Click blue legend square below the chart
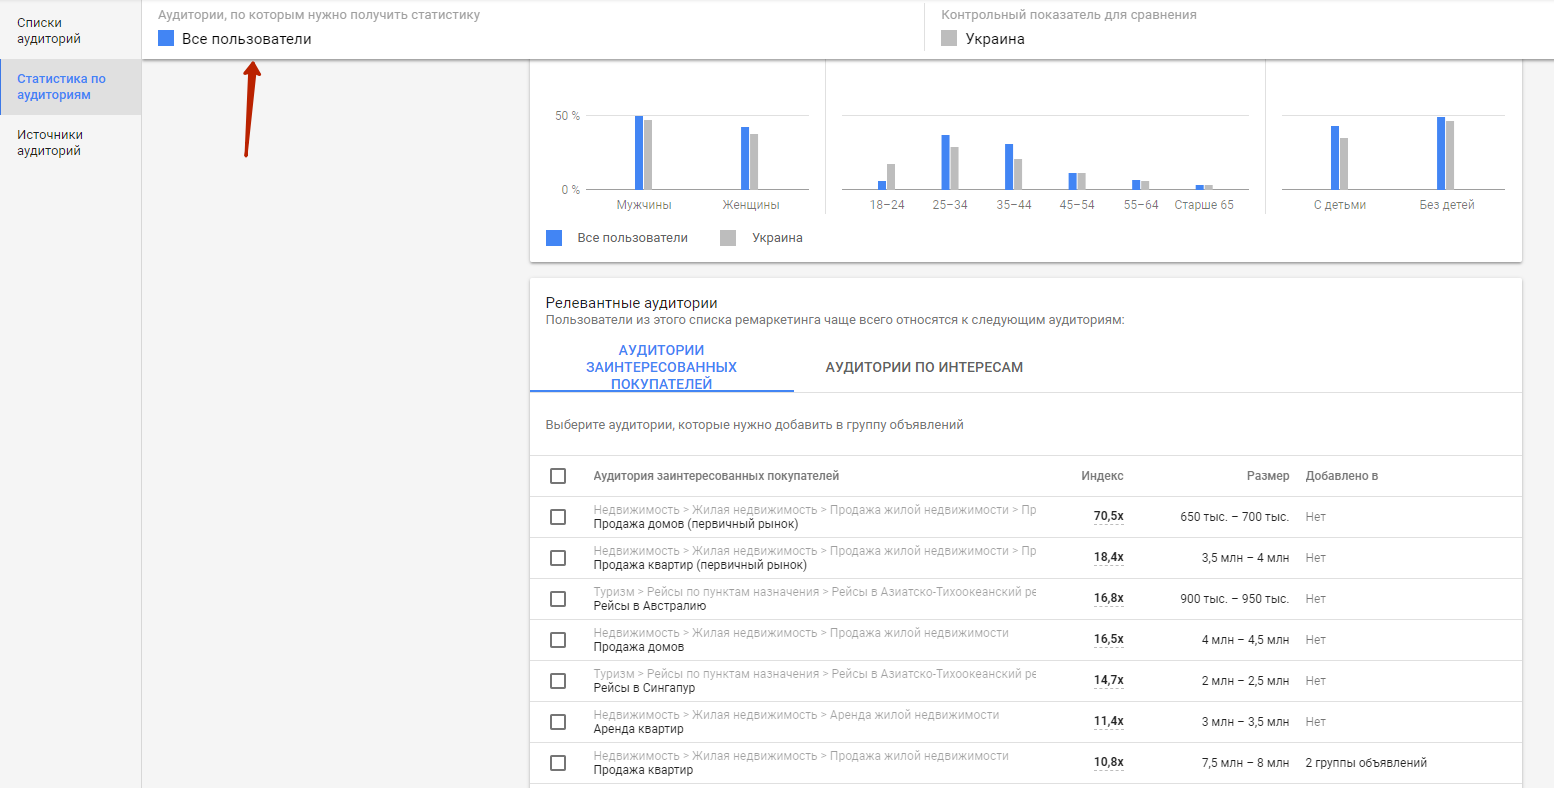1554x788 pixels. coord(554,238)
